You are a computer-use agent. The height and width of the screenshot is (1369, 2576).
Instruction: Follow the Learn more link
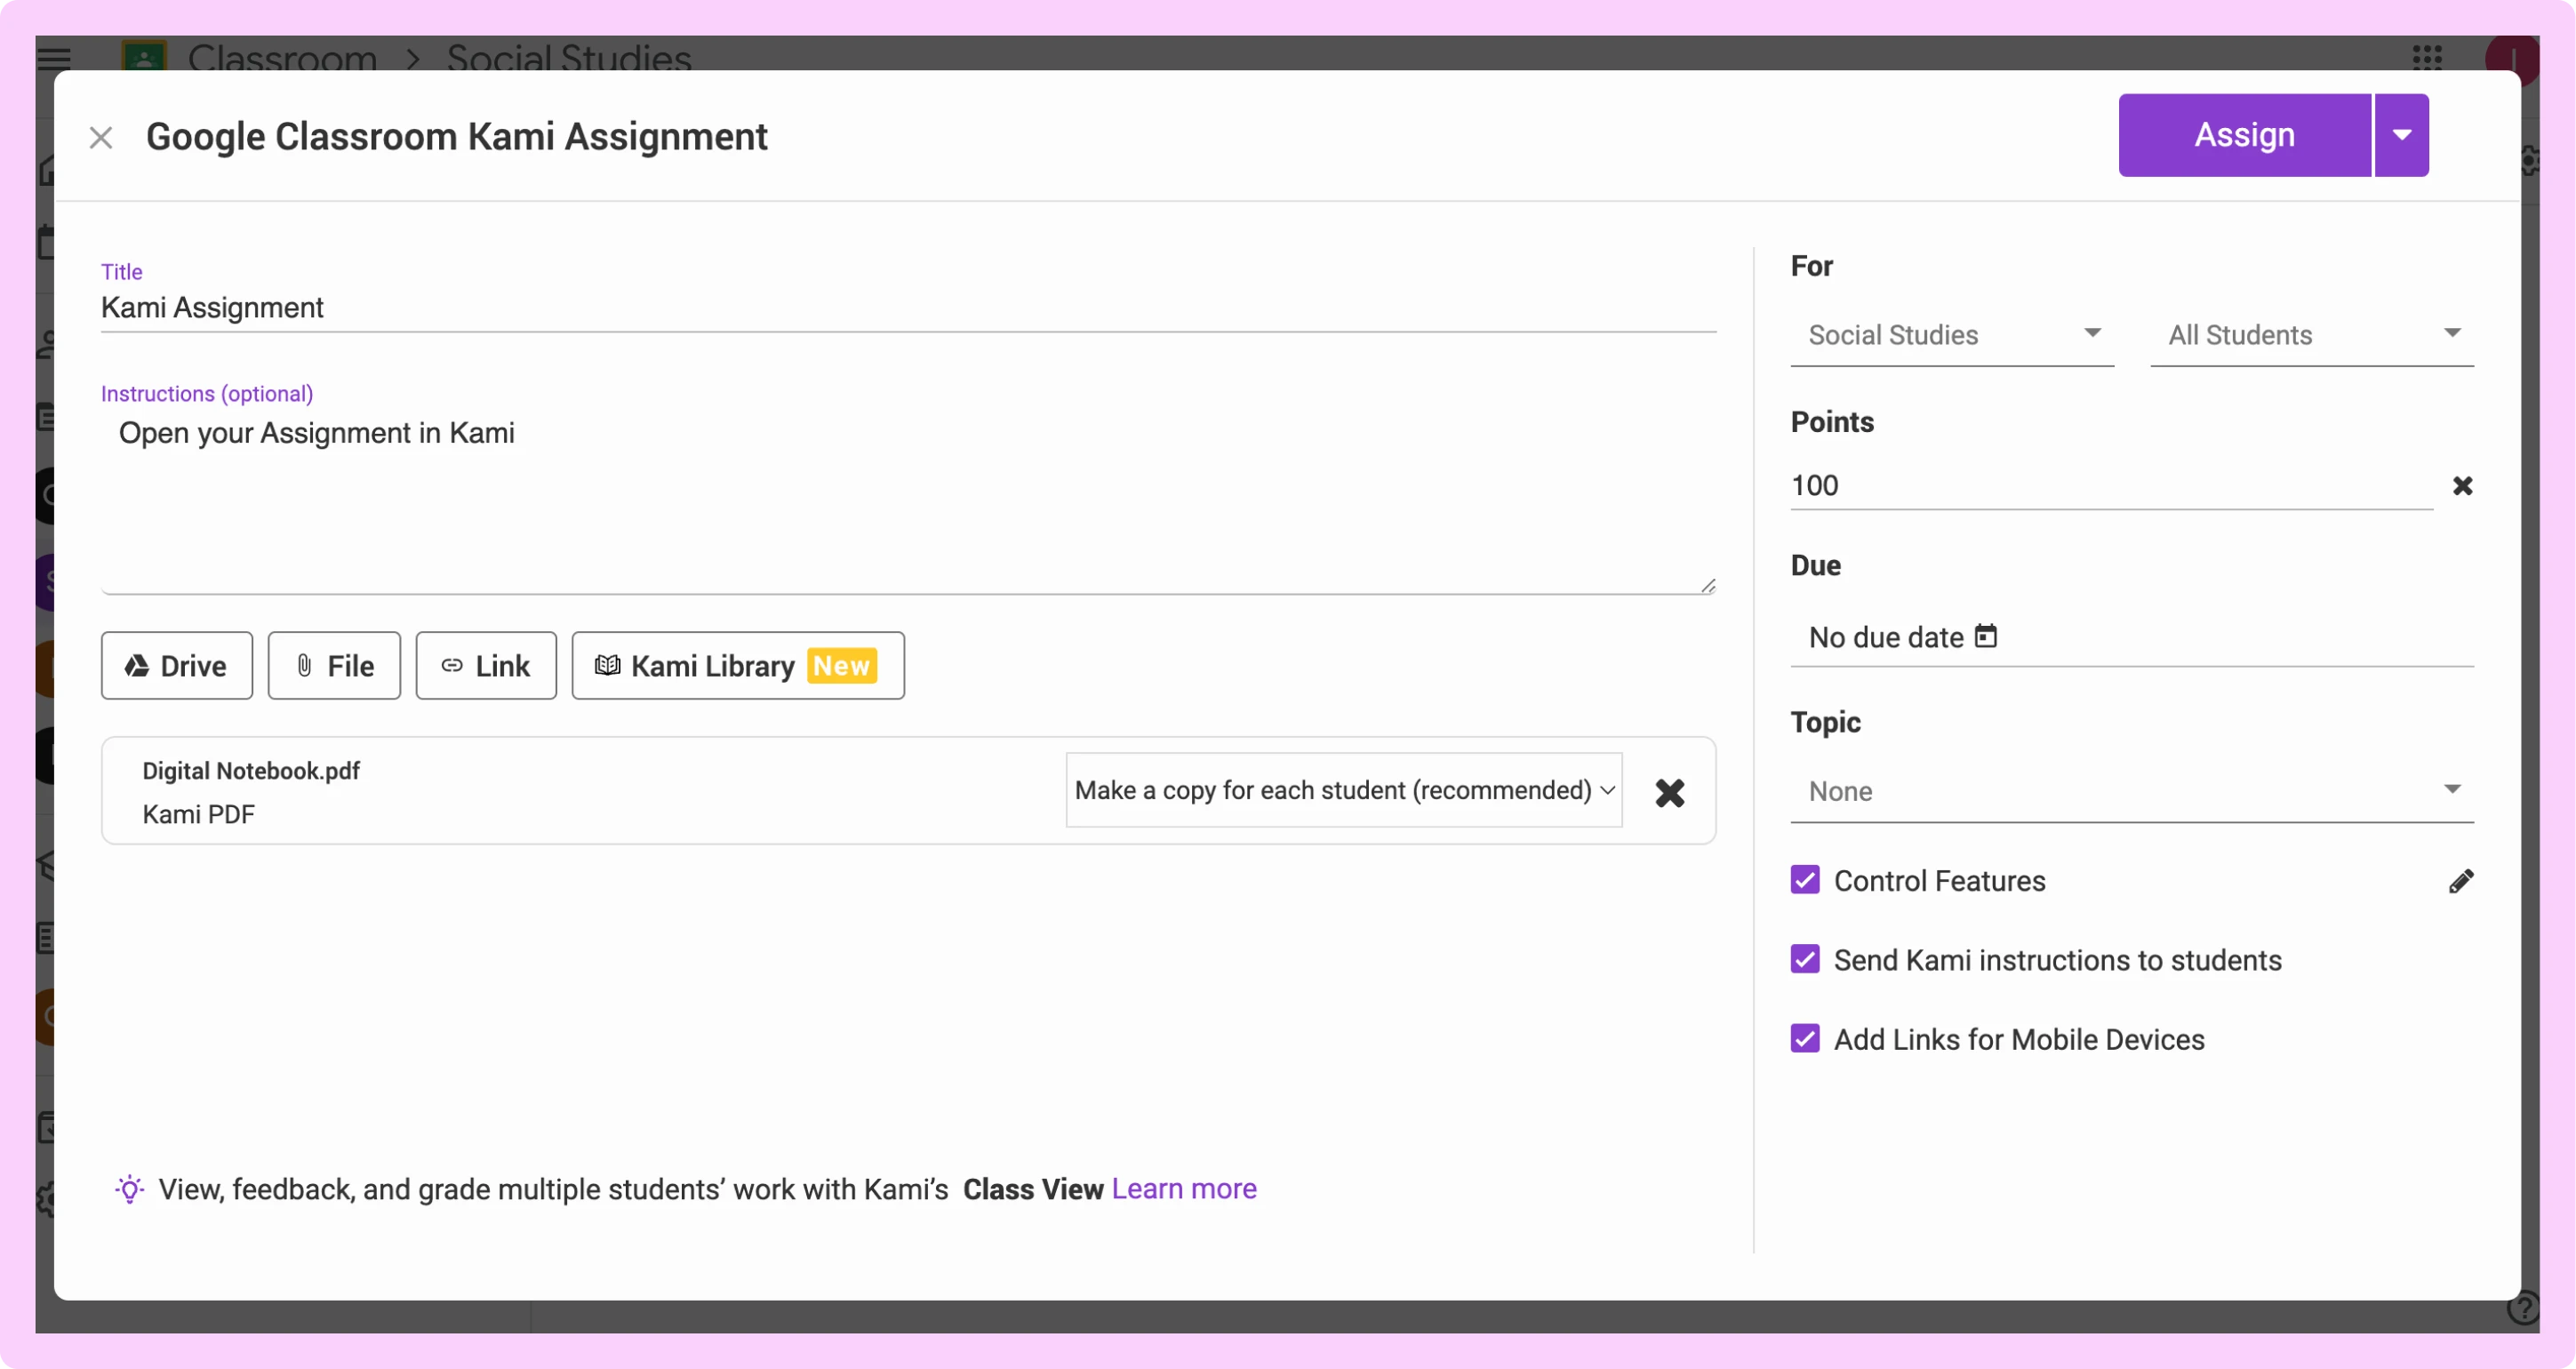[x=1183, y=1189]
